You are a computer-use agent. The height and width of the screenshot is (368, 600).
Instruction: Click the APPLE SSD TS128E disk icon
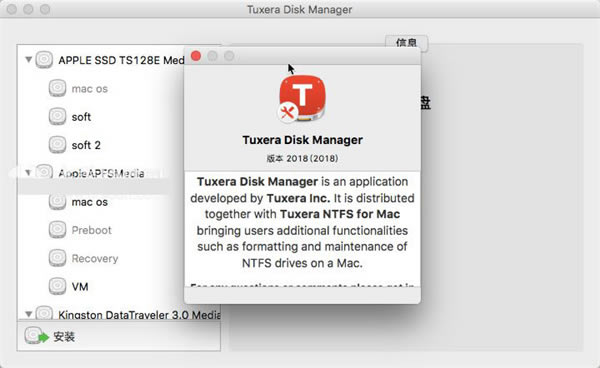[x=44, y=60]
